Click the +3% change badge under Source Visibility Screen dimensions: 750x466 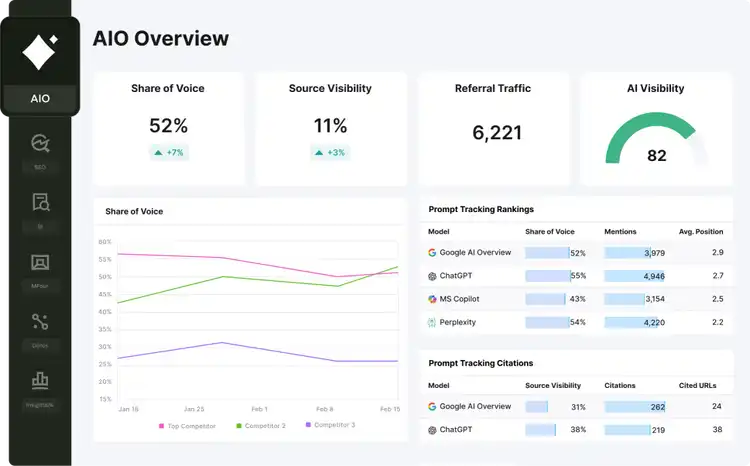(330, 153)
